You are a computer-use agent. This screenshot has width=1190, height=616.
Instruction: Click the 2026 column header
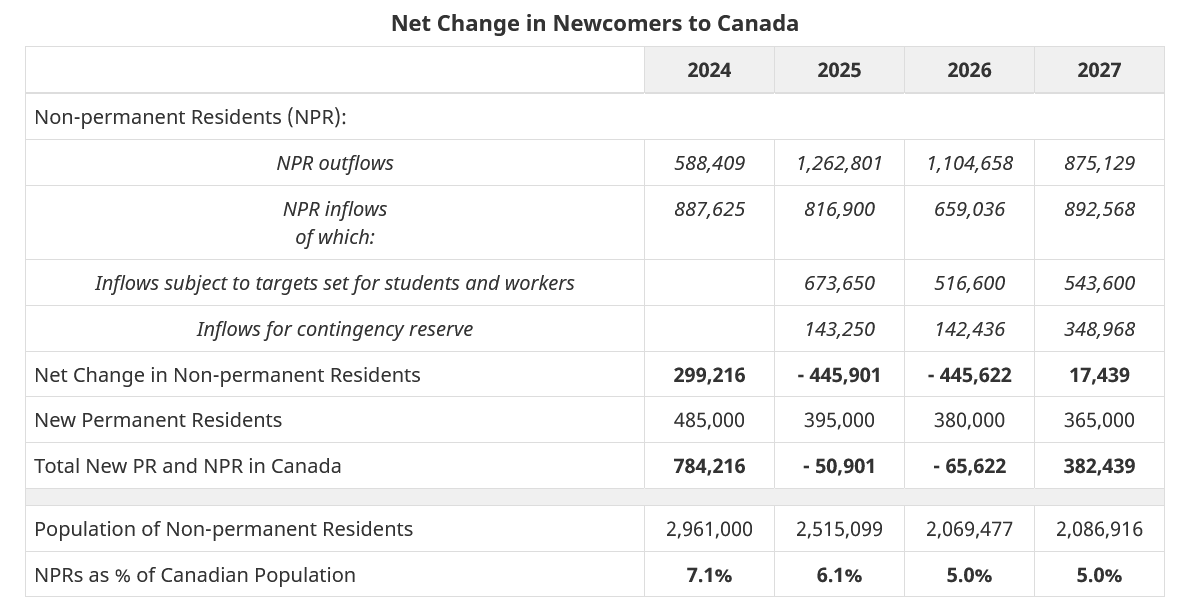[x=969, y=70]
